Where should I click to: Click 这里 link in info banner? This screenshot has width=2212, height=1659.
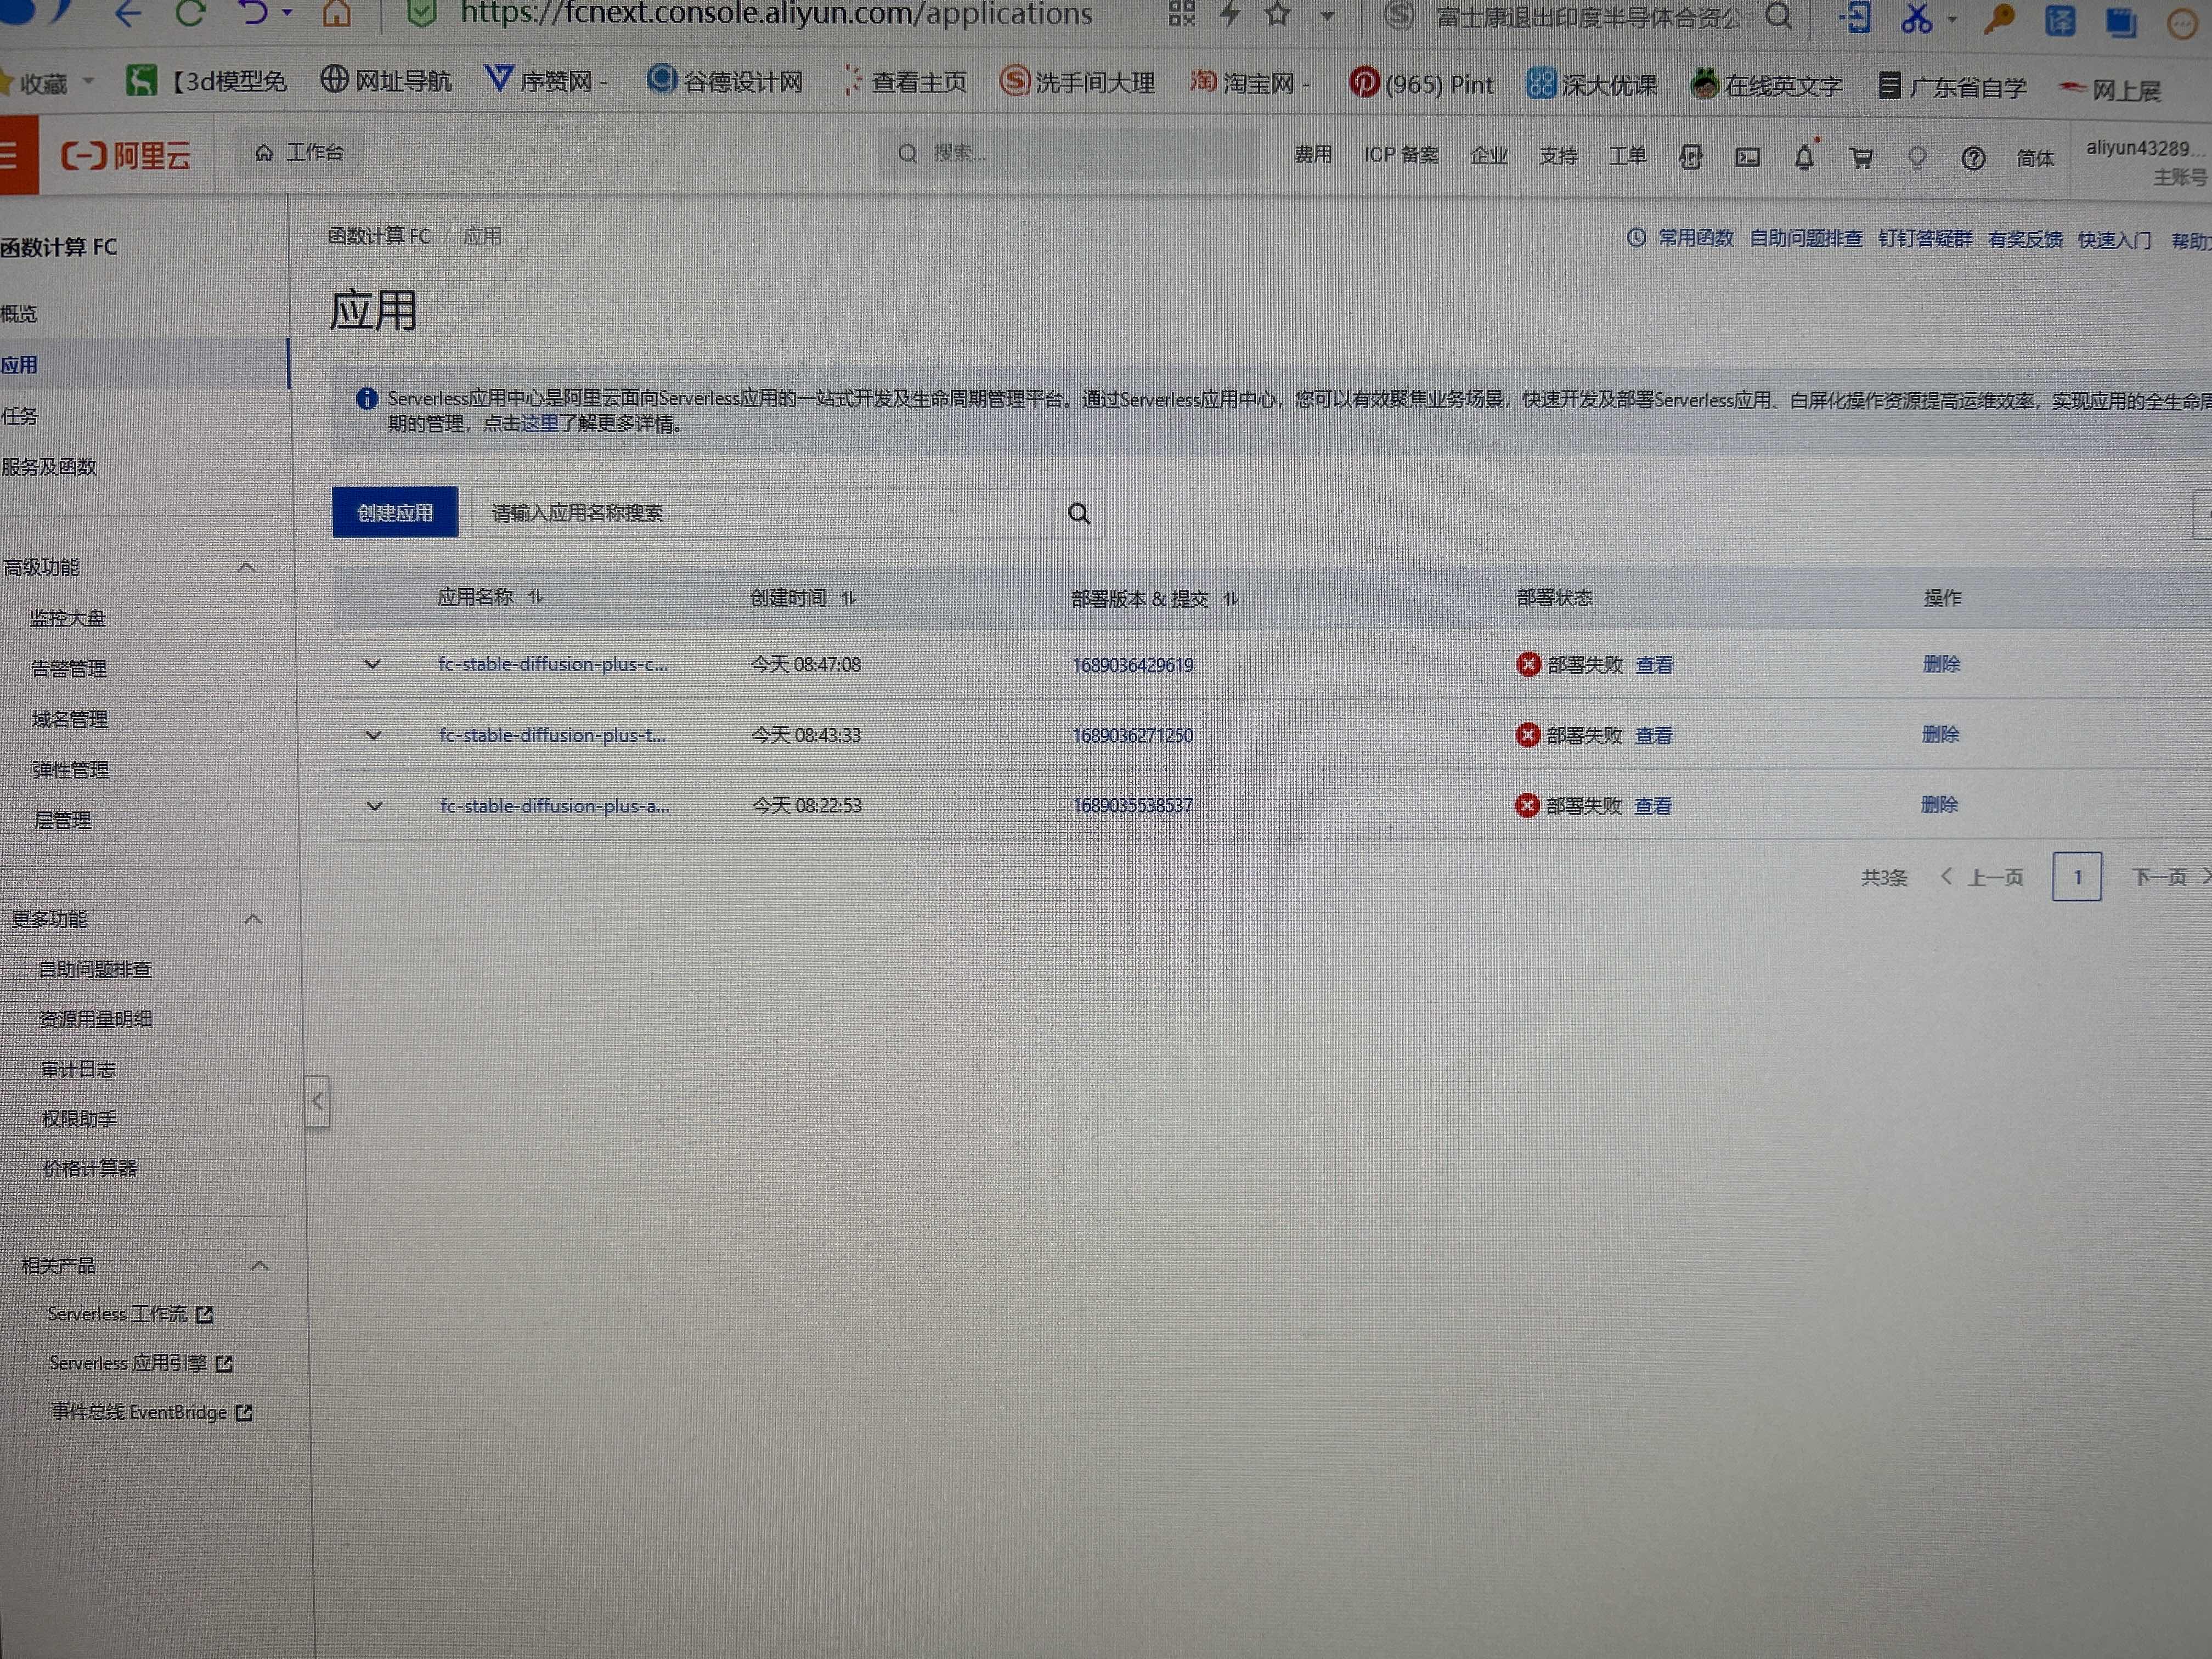click(x=539, y=424)
